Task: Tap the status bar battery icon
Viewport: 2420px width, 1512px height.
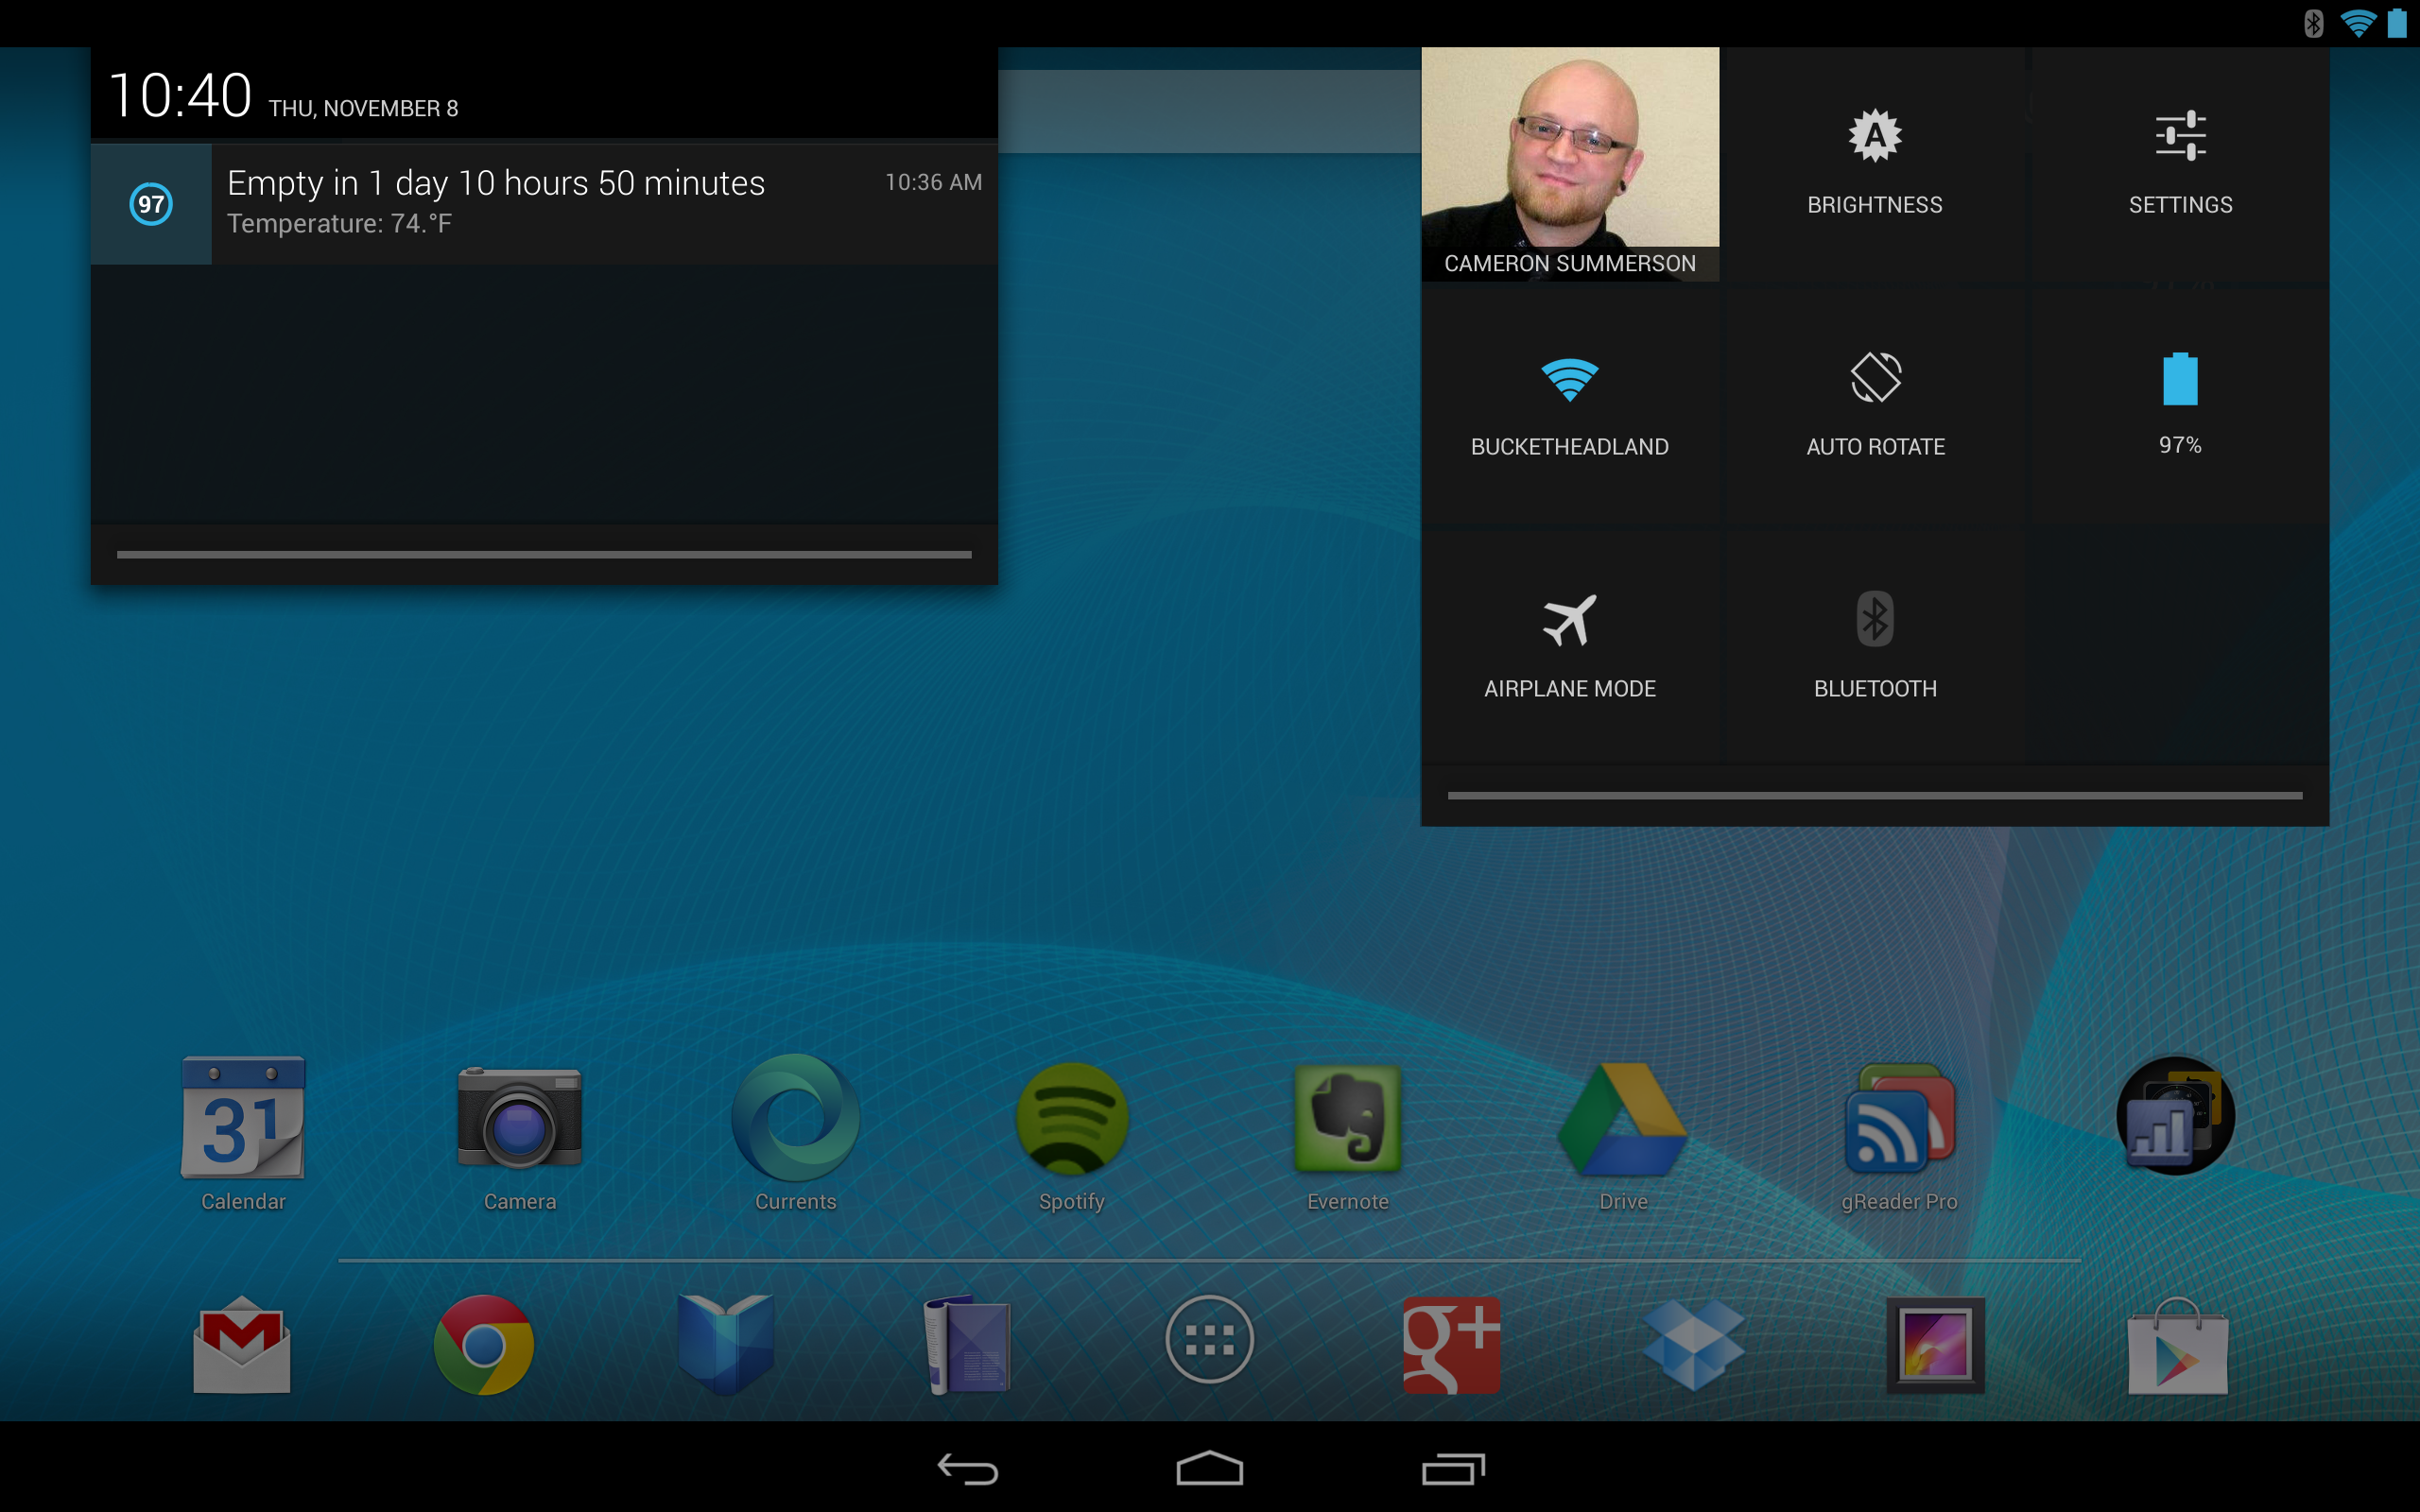Action: coord(2397,23)
